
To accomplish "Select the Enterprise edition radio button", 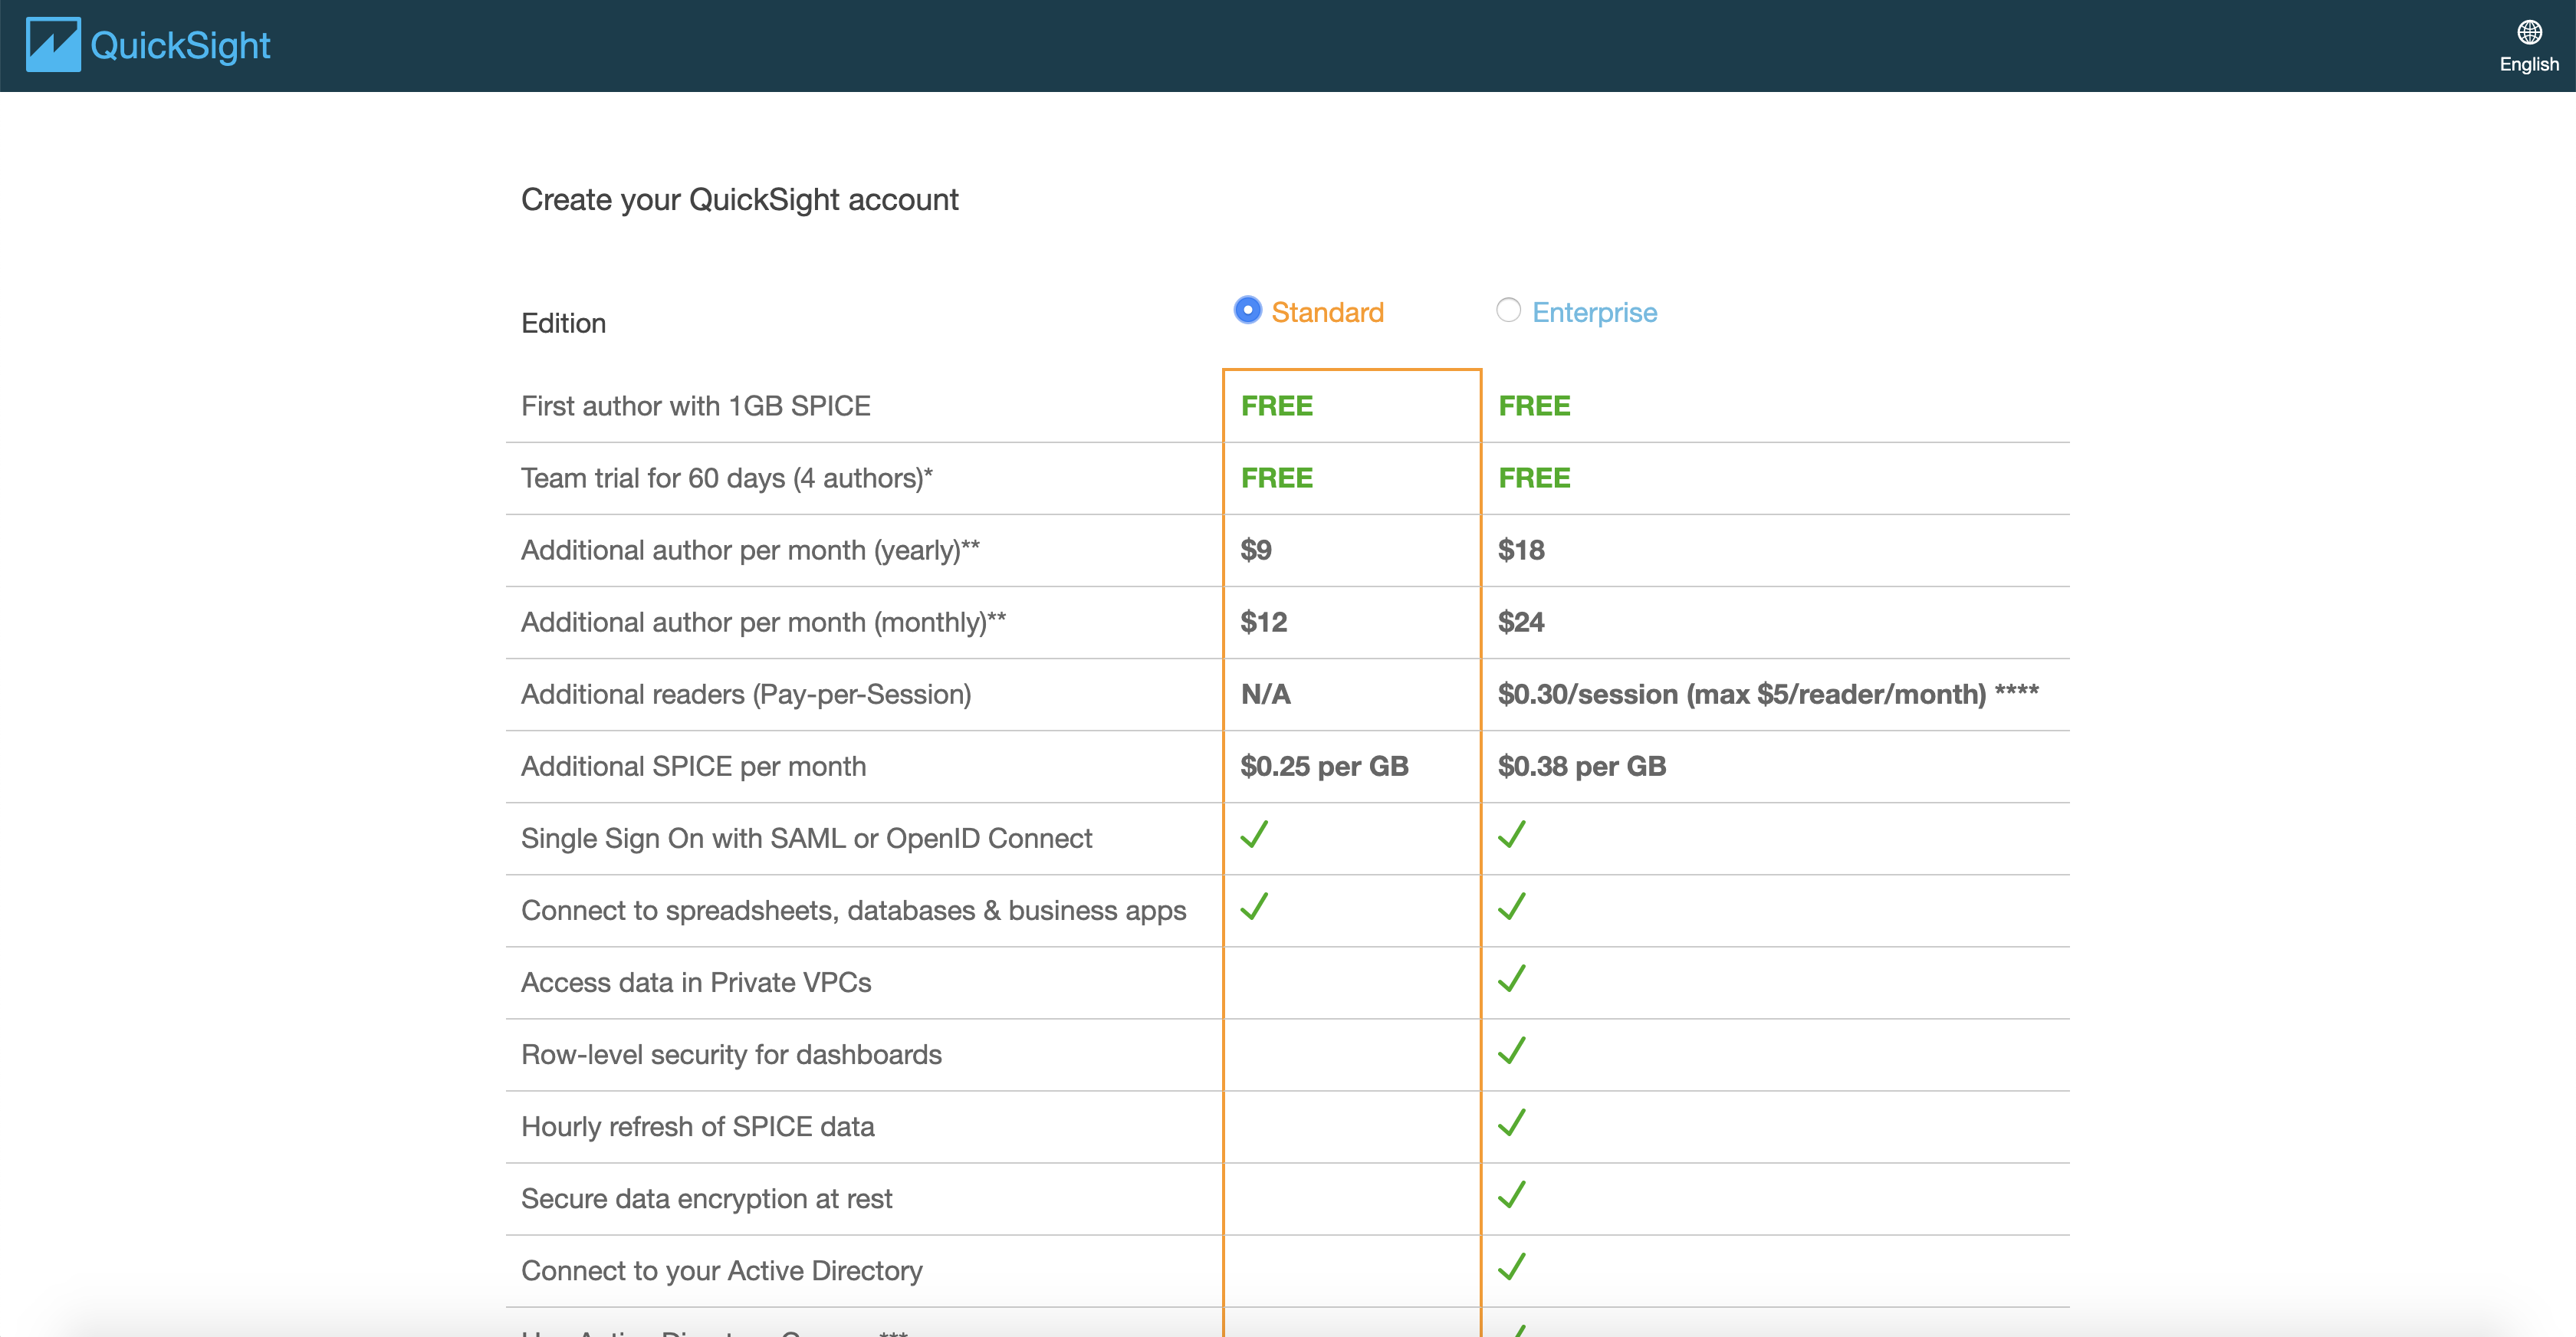I will pos(1507,310).
